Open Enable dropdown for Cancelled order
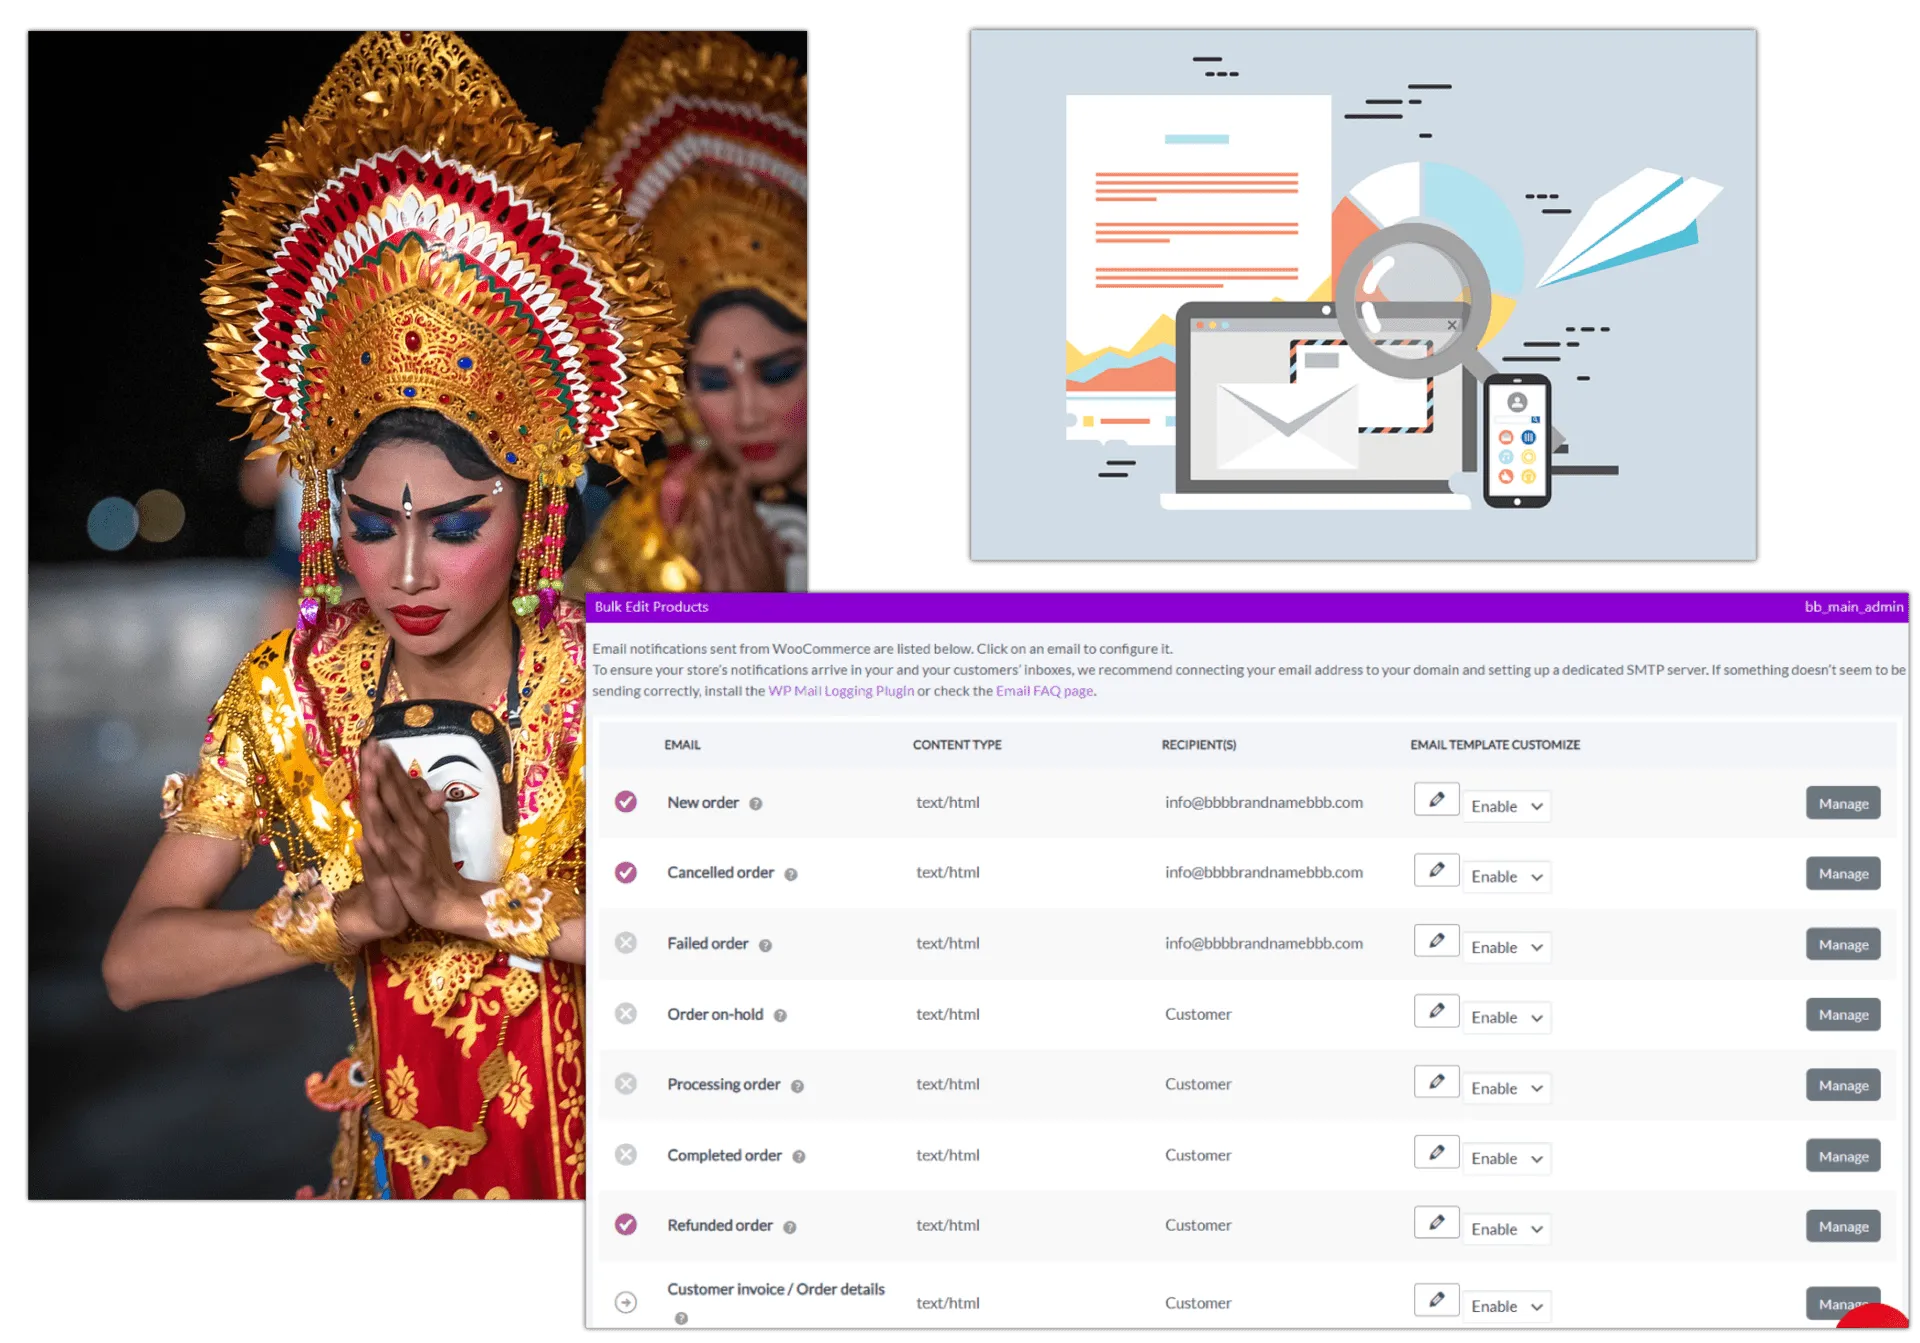The width and height of the screenshot is (1920, 1343). coord(1506,877)
